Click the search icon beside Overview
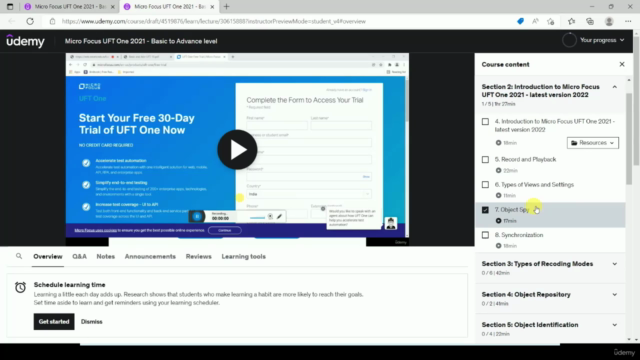640x360 pixels. click(x=19, y=256)
